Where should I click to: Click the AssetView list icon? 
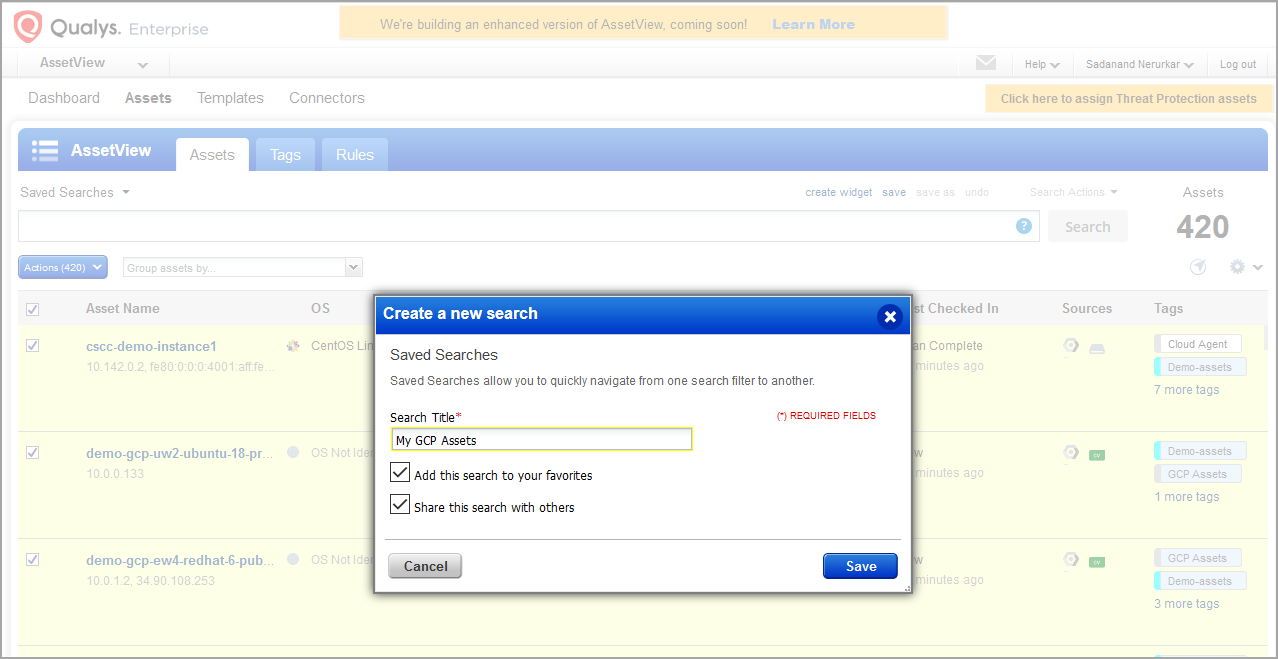pos(45,151)
